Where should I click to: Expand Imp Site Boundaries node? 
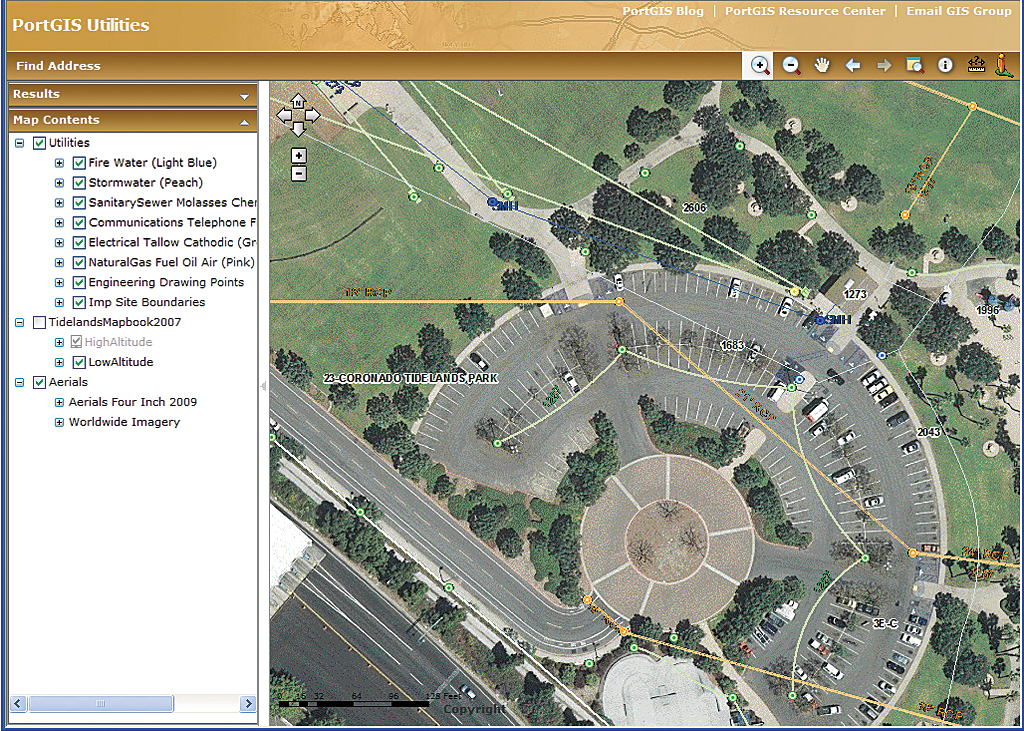coord(59,302)
